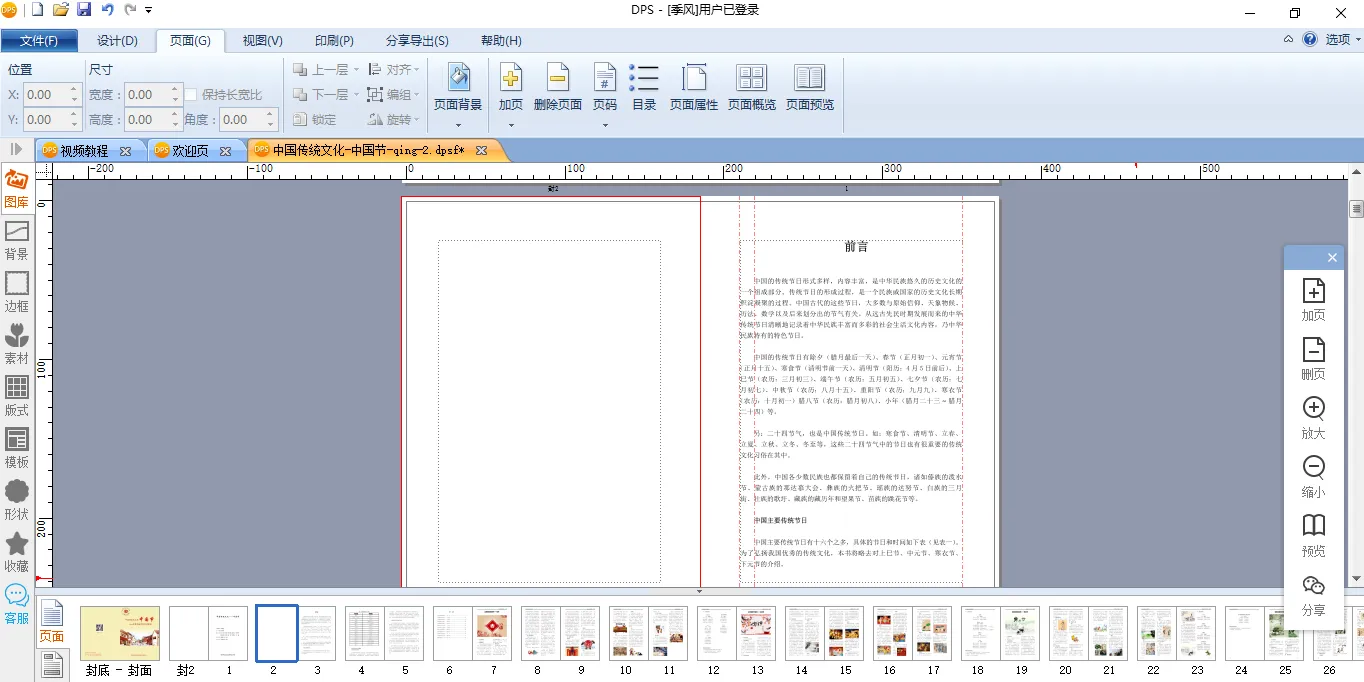Select the 封底-封面 cover thumbnail
Viewport: 1364px width, 682px height.
coord(119,633)
